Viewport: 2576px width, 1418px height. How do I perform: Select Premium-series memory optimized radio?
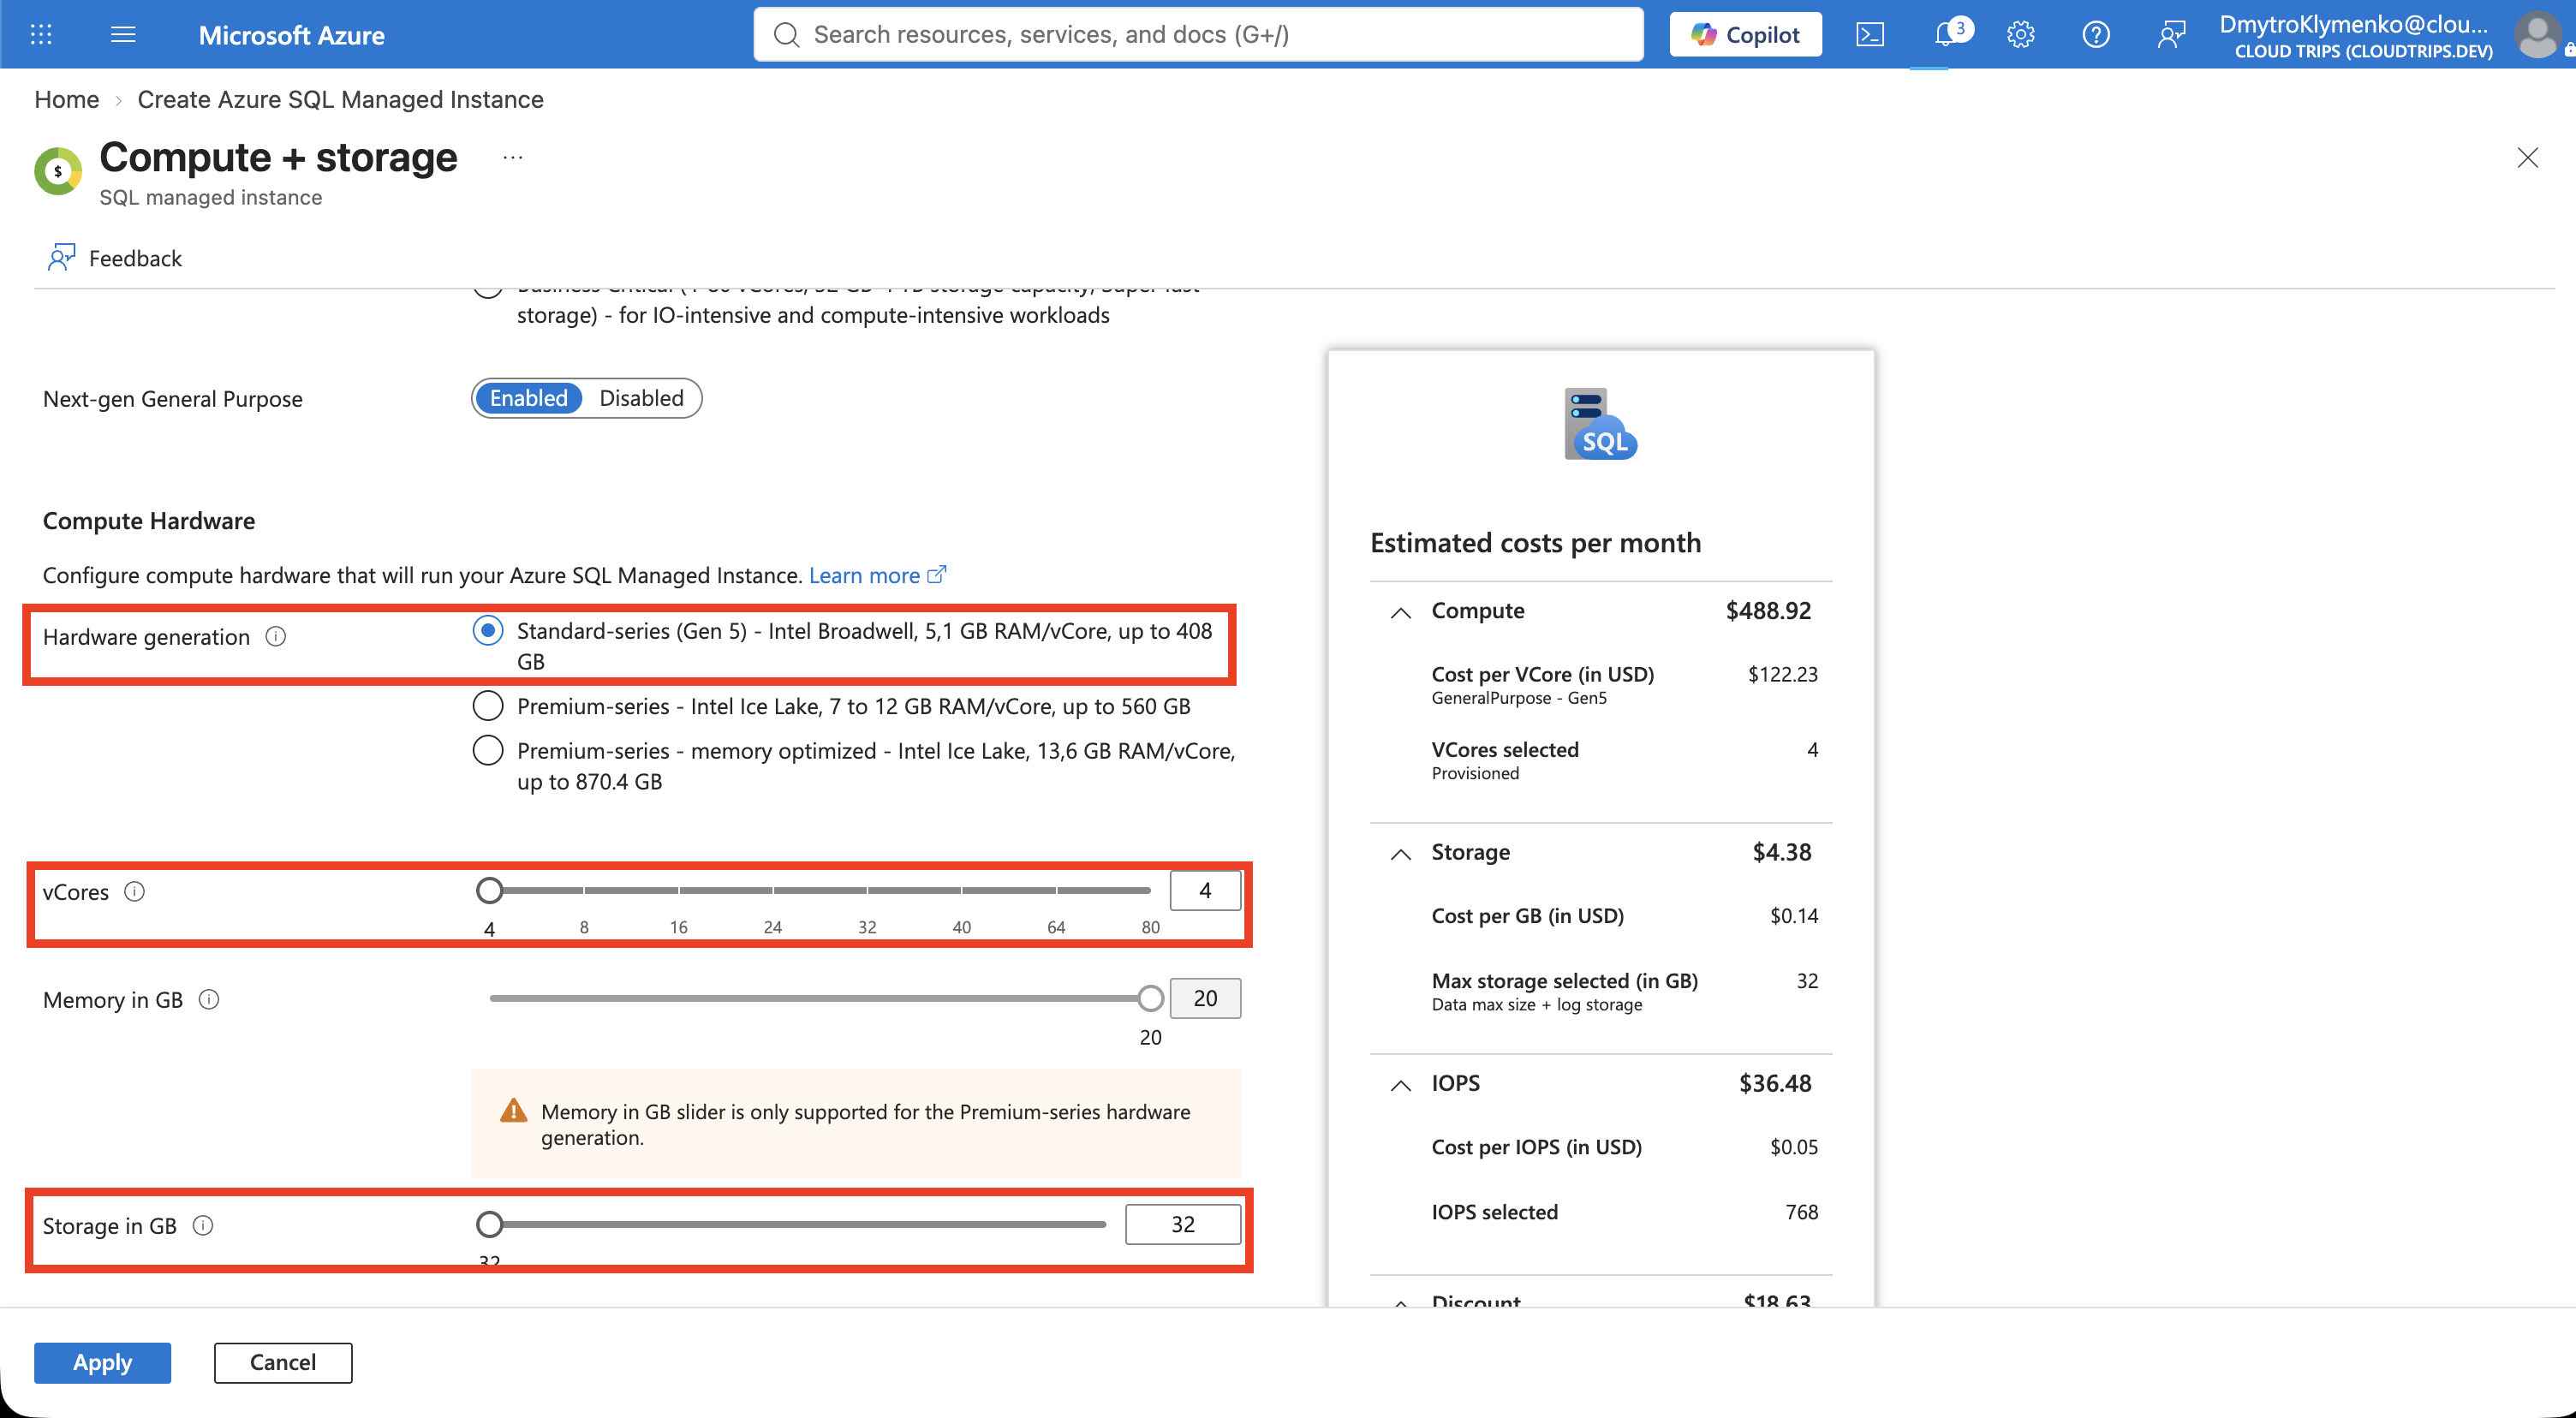tap(488, 750)
